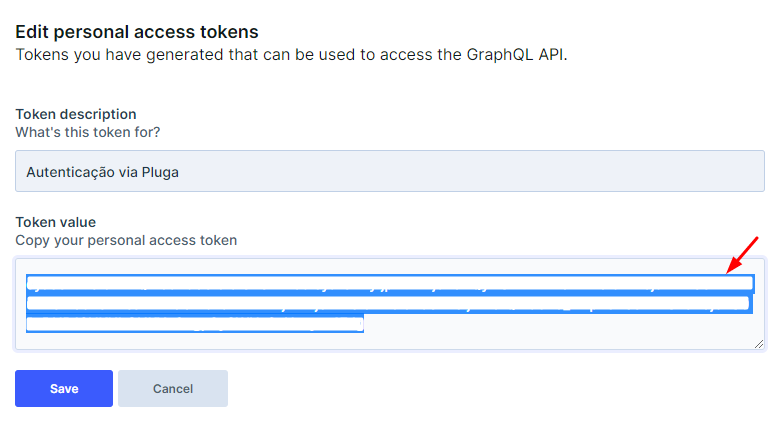This screenshot has height=424, width=776.
Task: Focus the Token description input field
Action: 390,171
